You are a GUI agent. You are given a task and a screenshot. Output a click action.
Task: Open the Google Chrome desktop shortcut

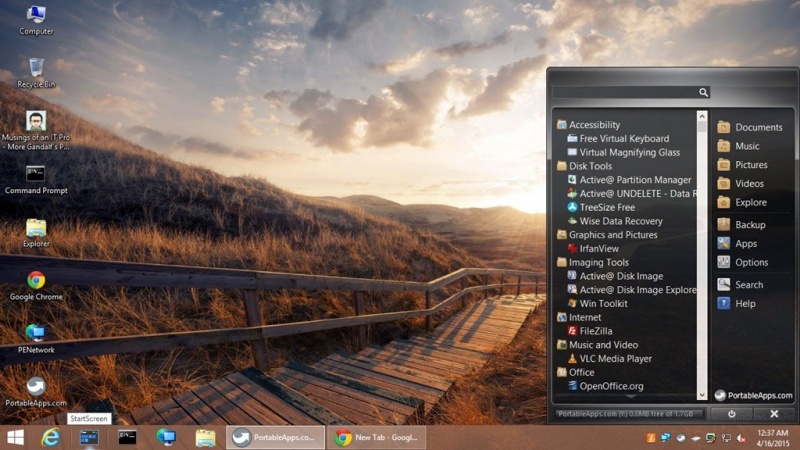point(36,283)
